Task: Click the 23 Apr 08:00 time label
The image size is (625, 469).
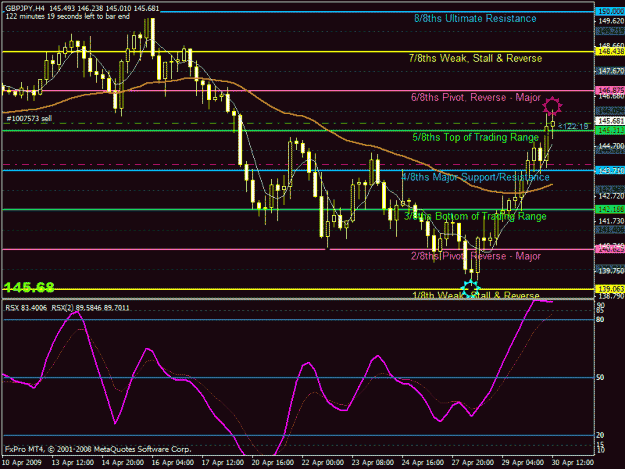Action: (x=373, y=463)
